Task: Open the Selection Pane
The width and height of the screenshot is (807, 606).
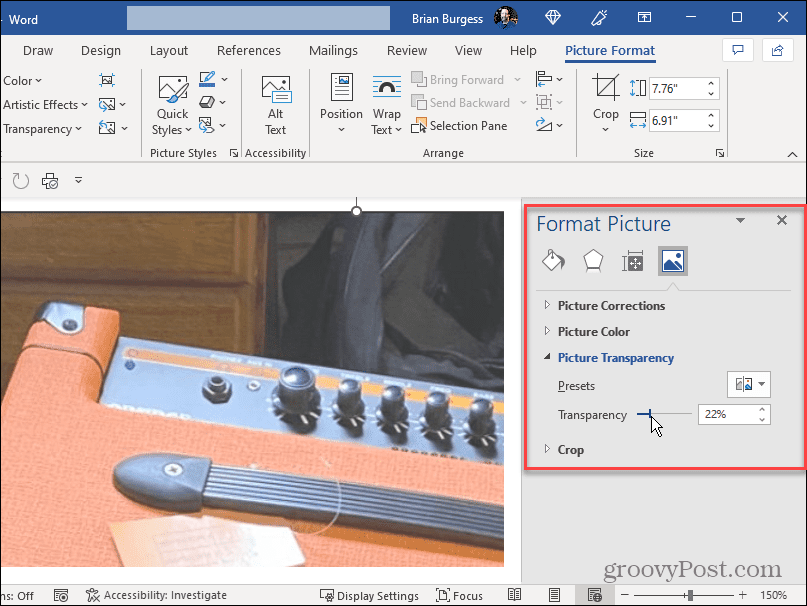Action: click(x=459, y=126)
